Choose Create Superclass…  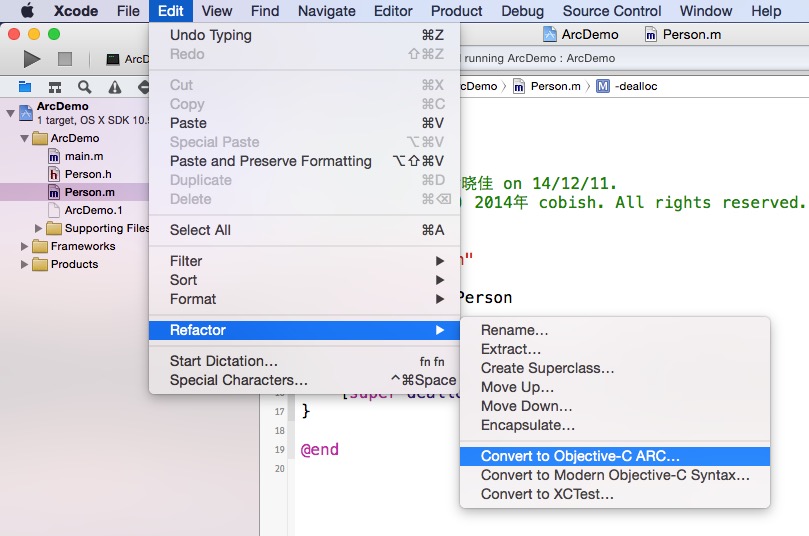point(614,368)
